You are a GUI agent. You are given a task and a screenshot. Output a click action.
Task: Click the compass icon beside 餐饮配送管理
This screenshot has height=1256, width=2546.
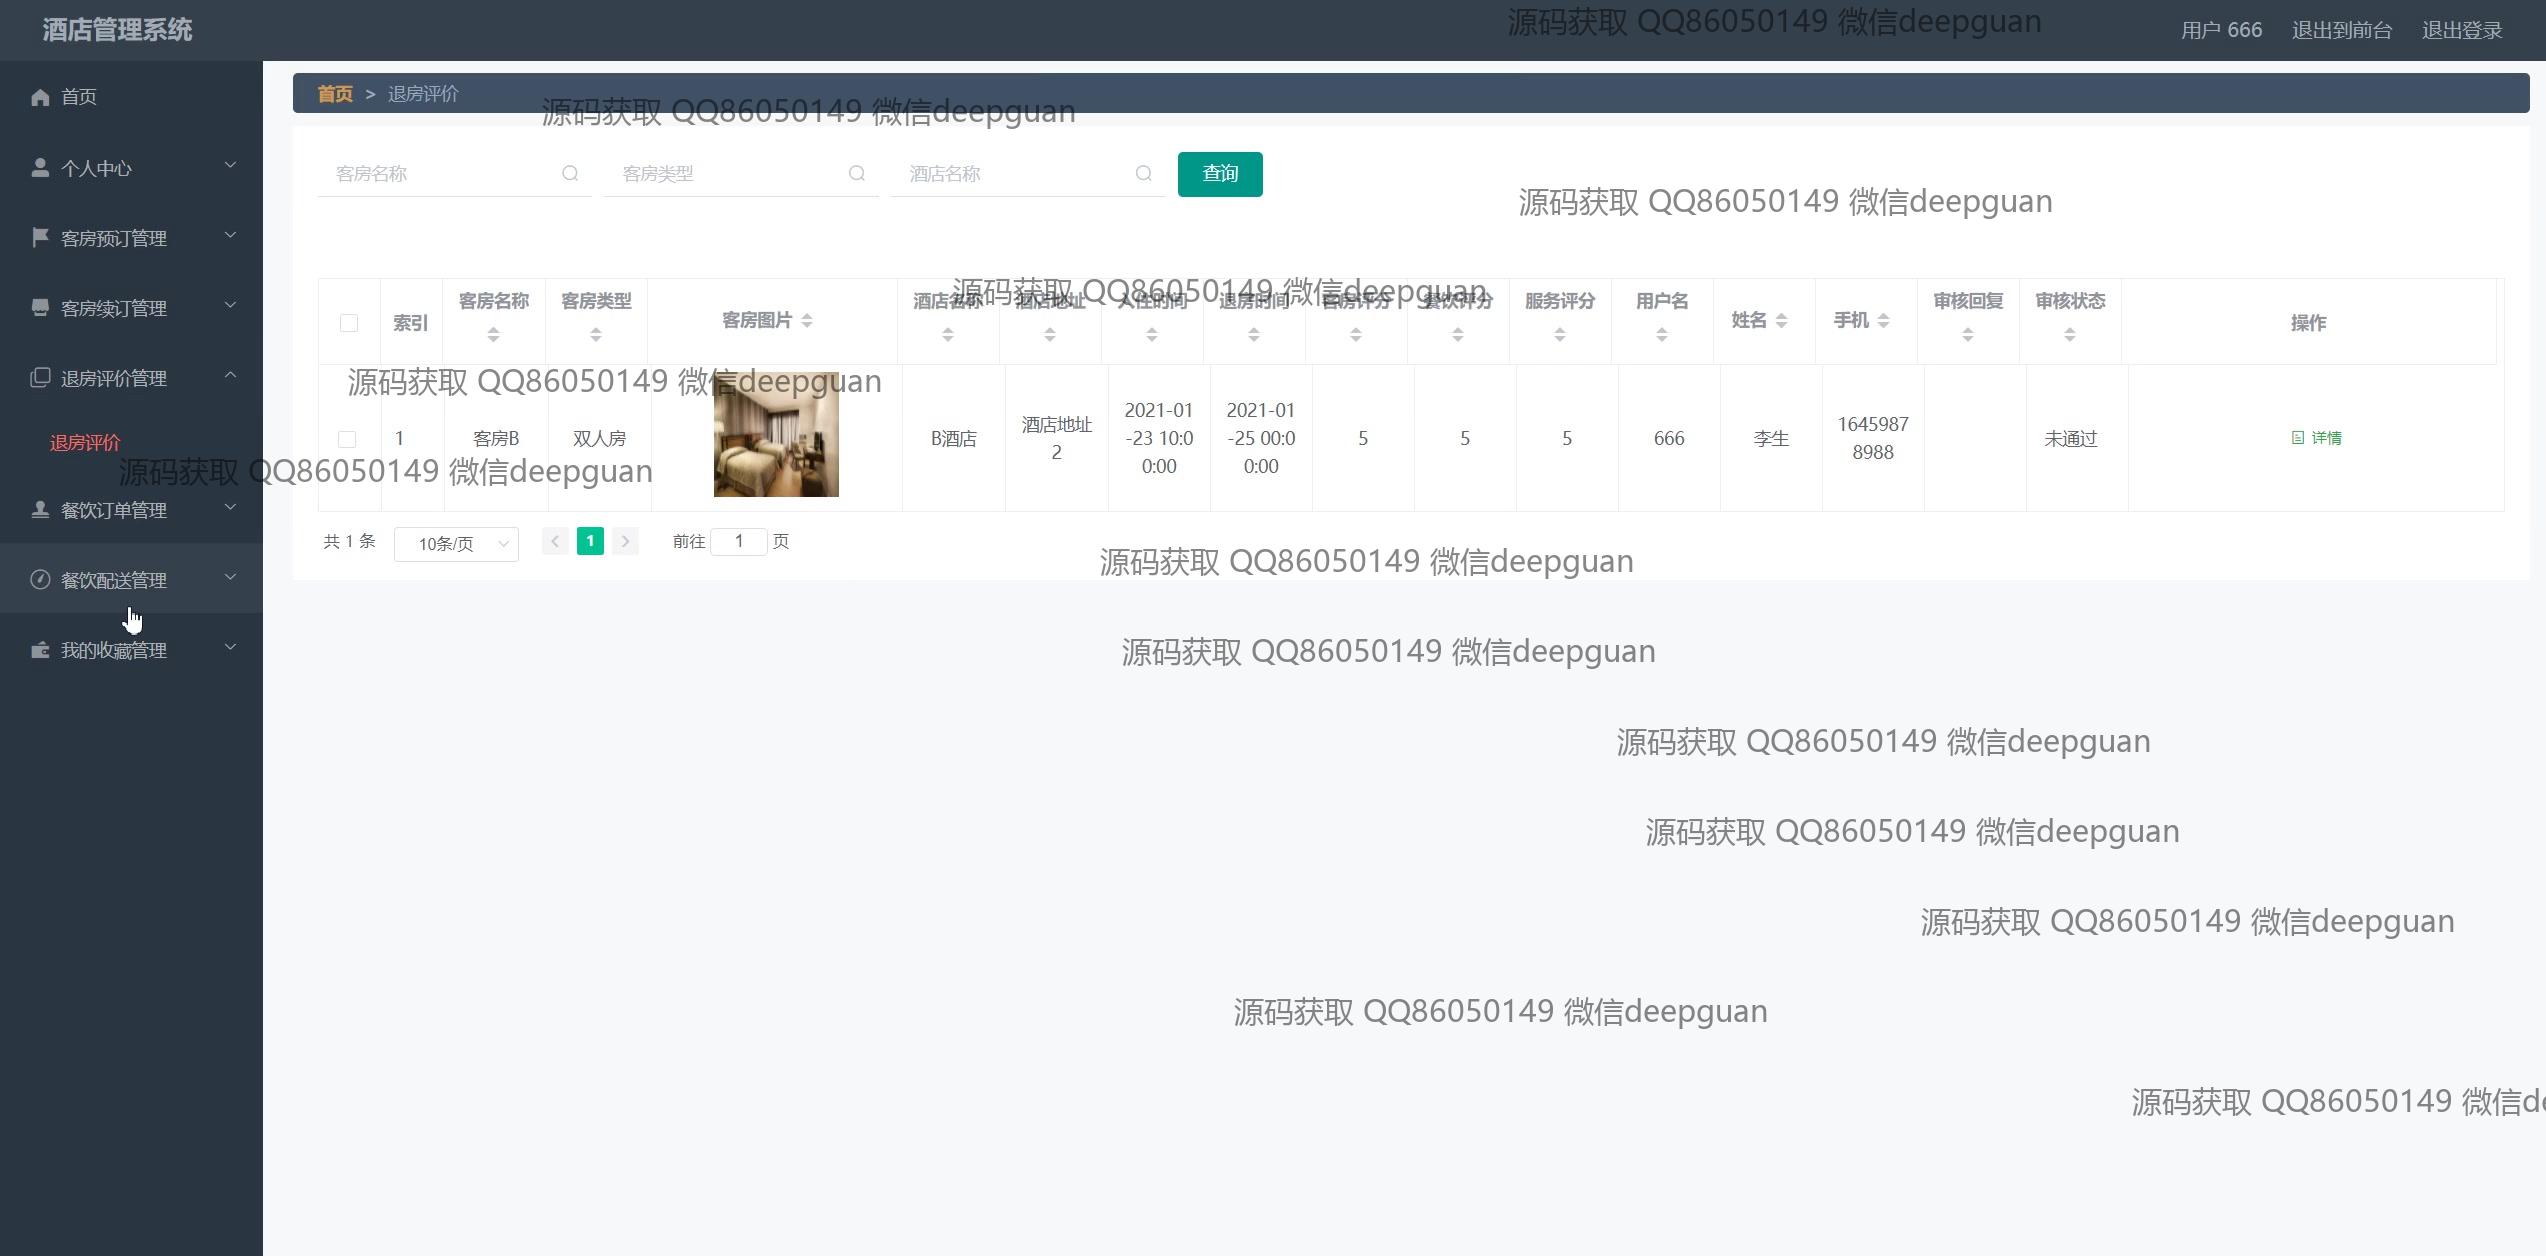pyautogui.click(x=40, y=580)
